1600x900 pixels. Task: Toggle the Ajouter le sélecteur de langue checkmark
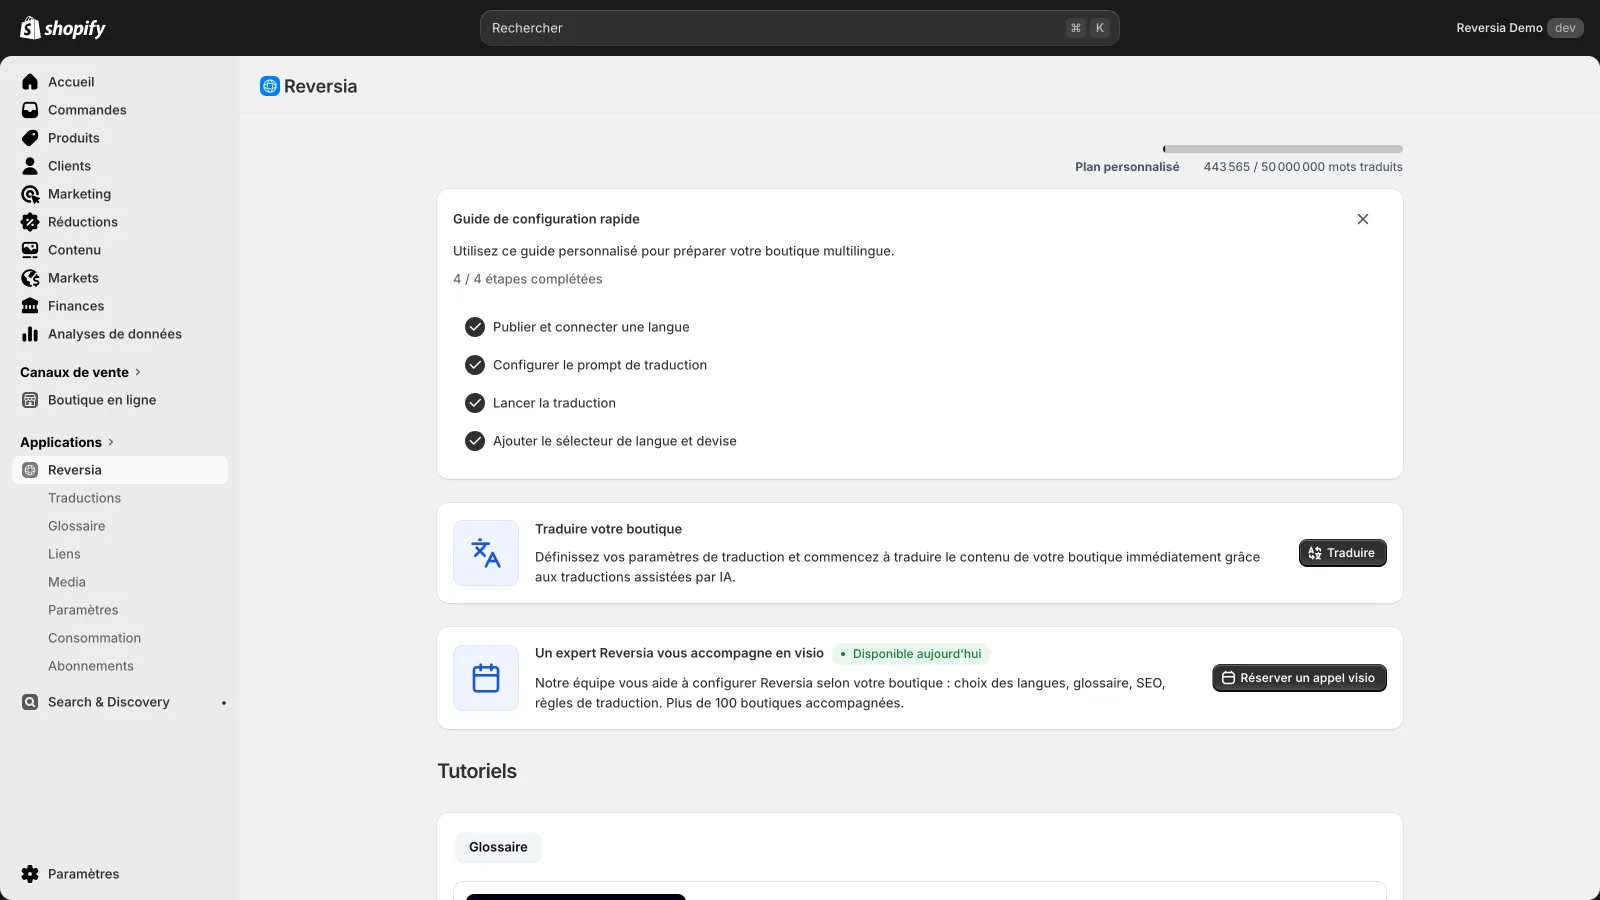click(475, 441)
